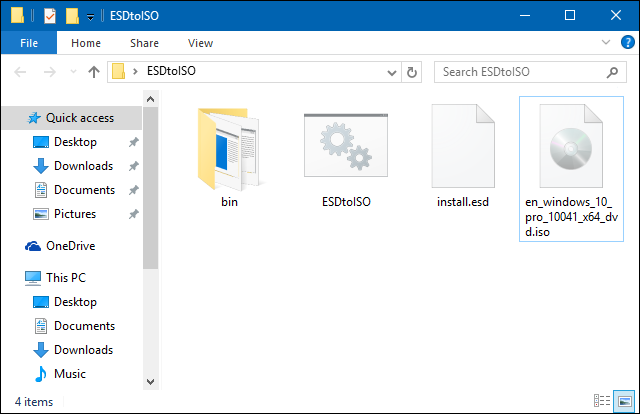Go up one folder level
Screen dimensions: 640x414
coord(94,72)
